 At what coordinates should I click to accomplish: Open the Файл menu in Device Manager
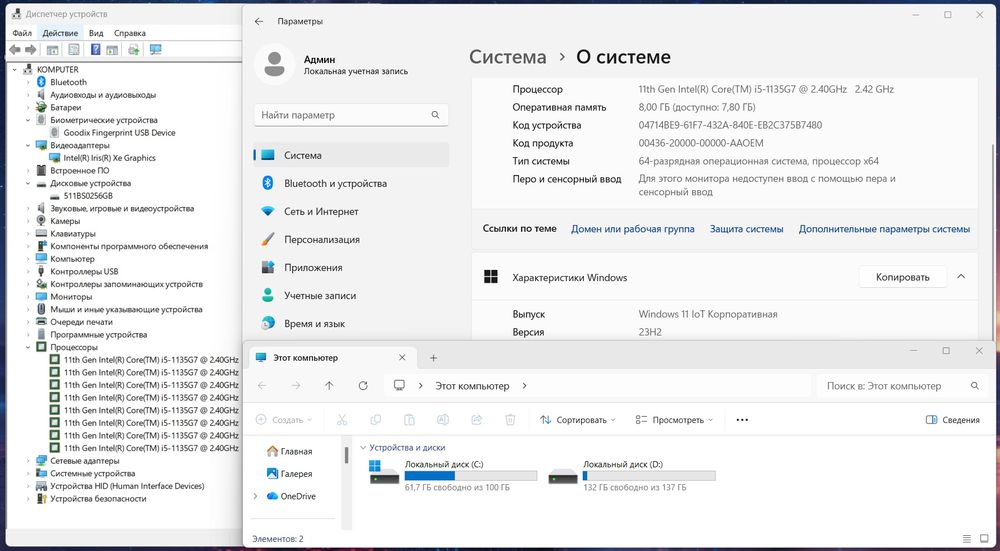pos(22,33)
